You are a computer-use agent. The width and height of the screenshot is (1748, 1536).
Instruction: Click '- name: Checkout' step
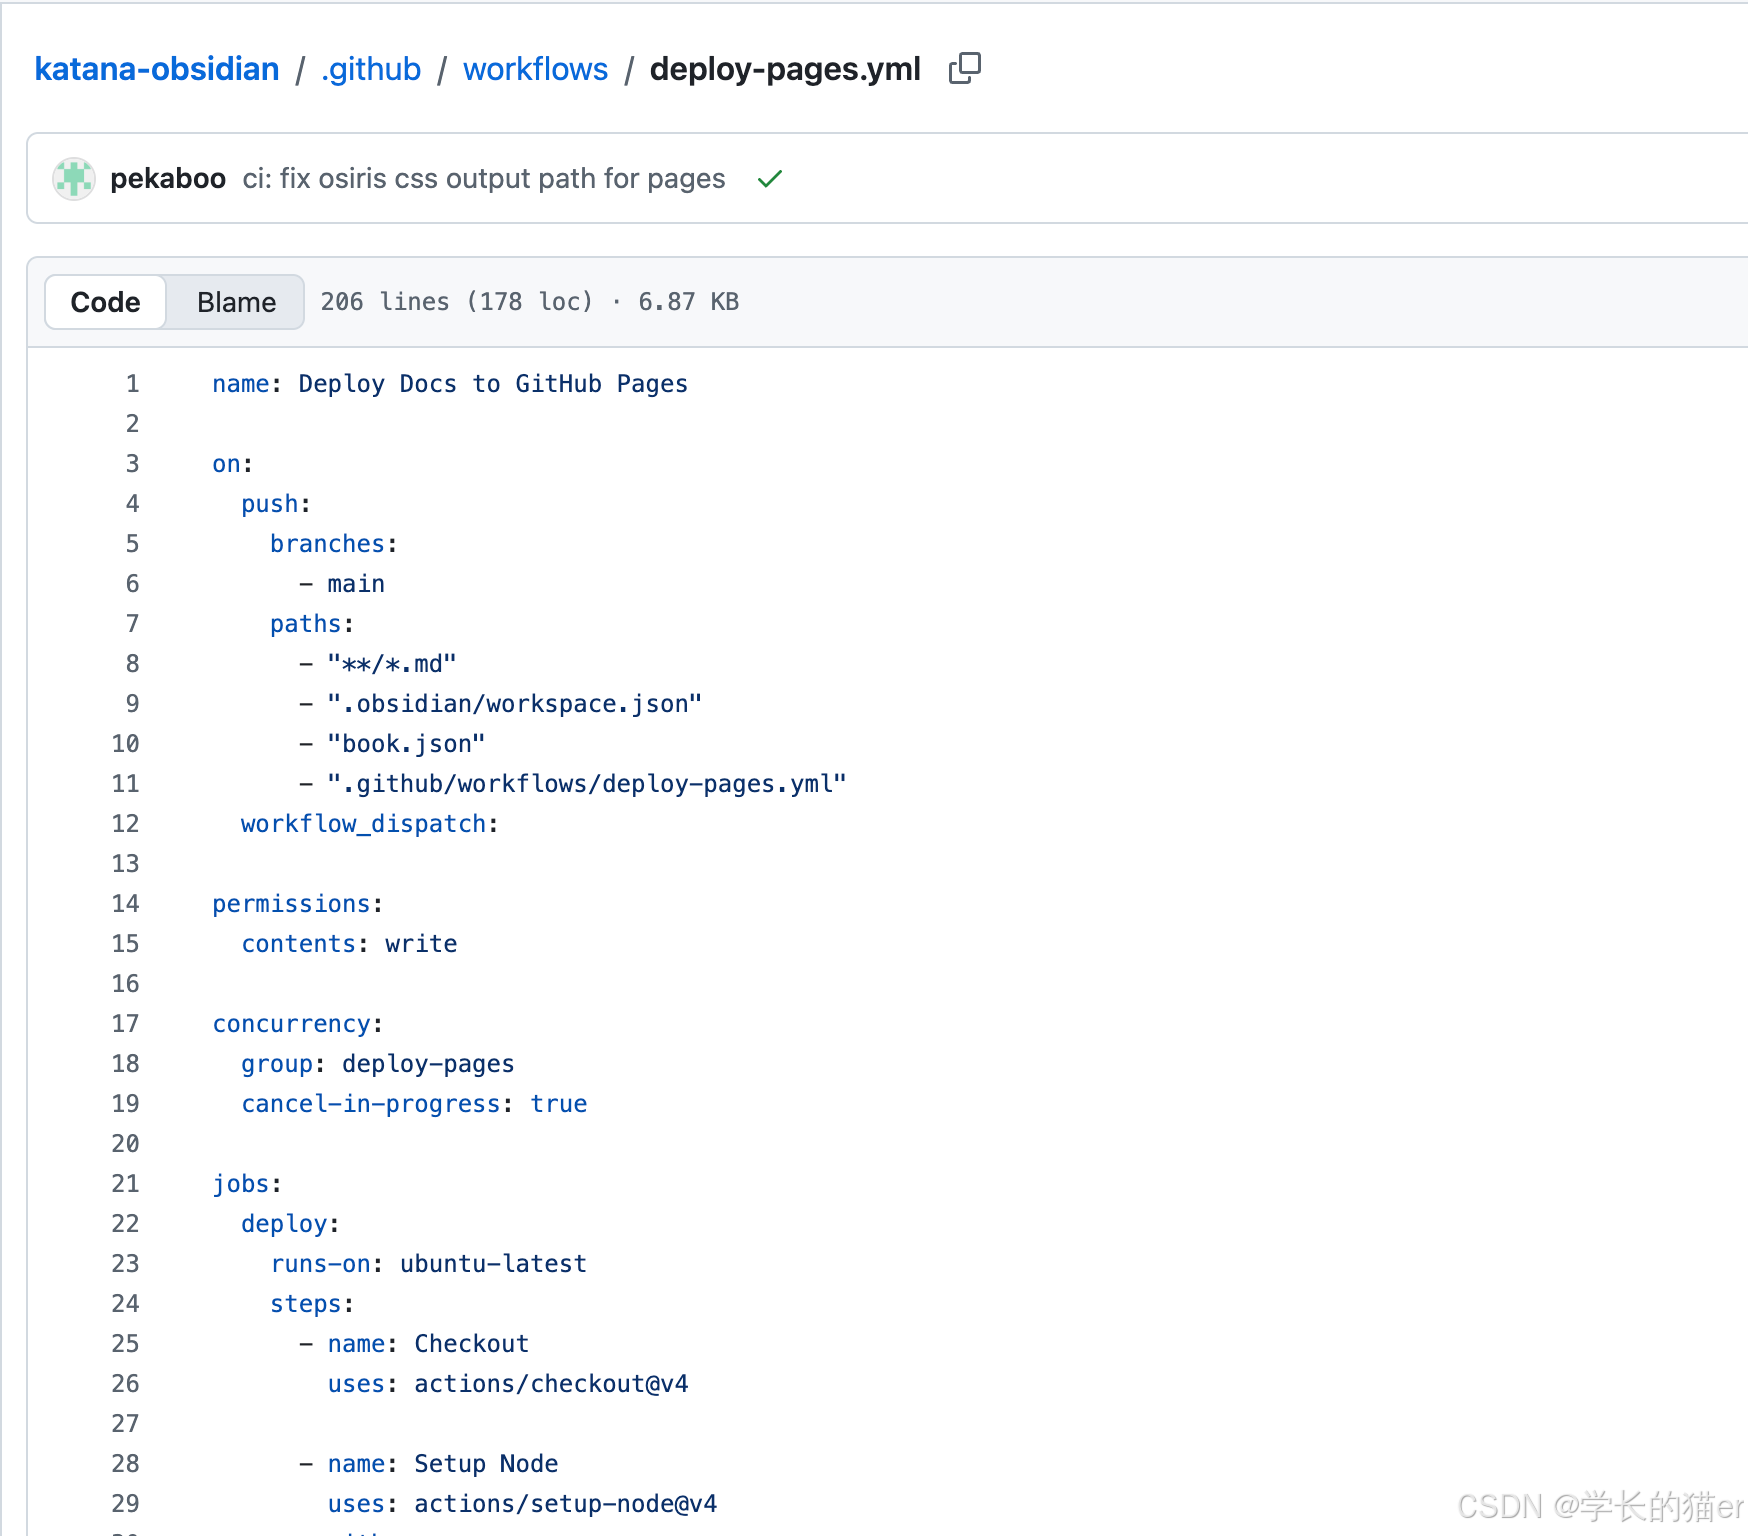(x=414, y=1344)
